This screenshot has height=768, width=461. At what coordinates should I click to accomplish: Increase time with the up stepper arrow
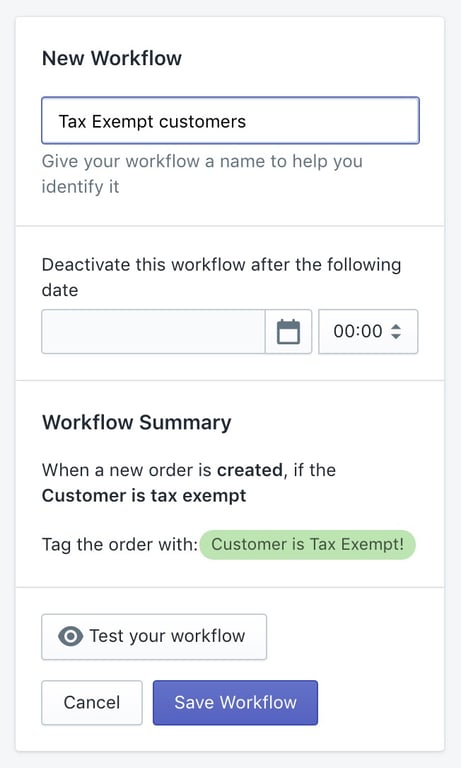(x=396, y=326)
